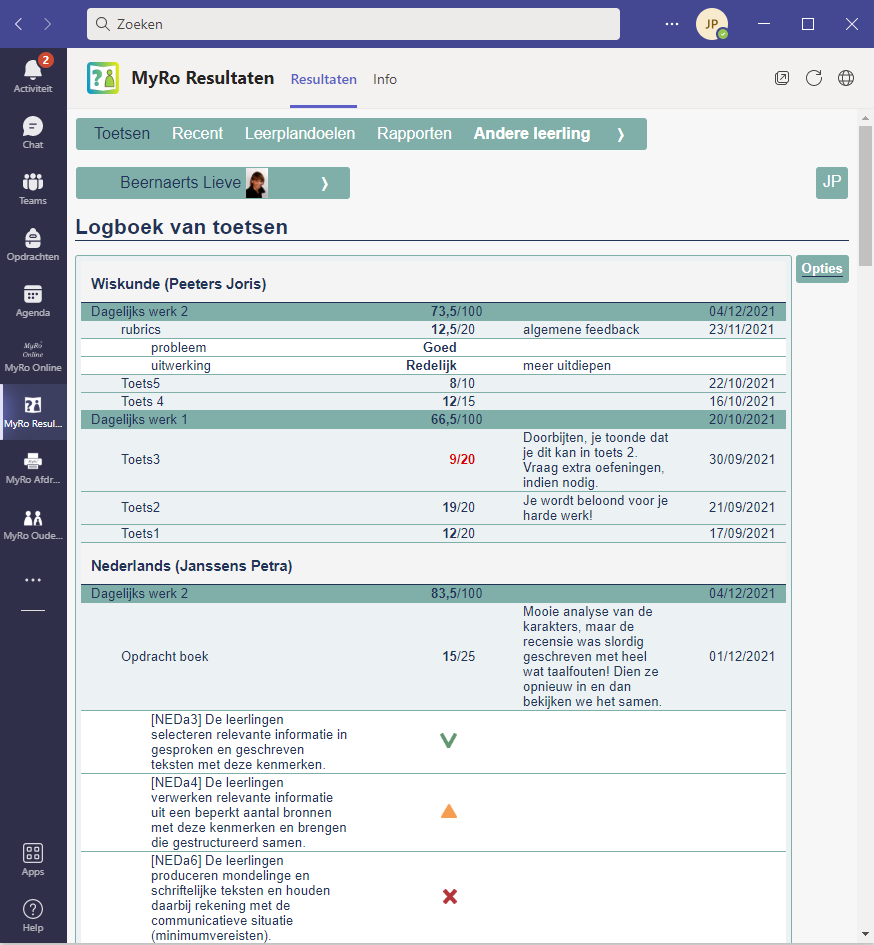Open the Leerplandoelen menu item
874x945 pixels.
(300, 134)
